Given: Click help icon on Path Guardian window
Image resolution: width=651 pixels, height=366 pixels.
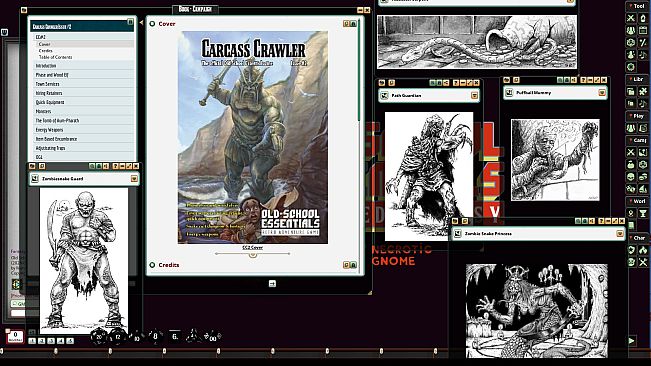Looking at the screenshot, I should 456,83.
